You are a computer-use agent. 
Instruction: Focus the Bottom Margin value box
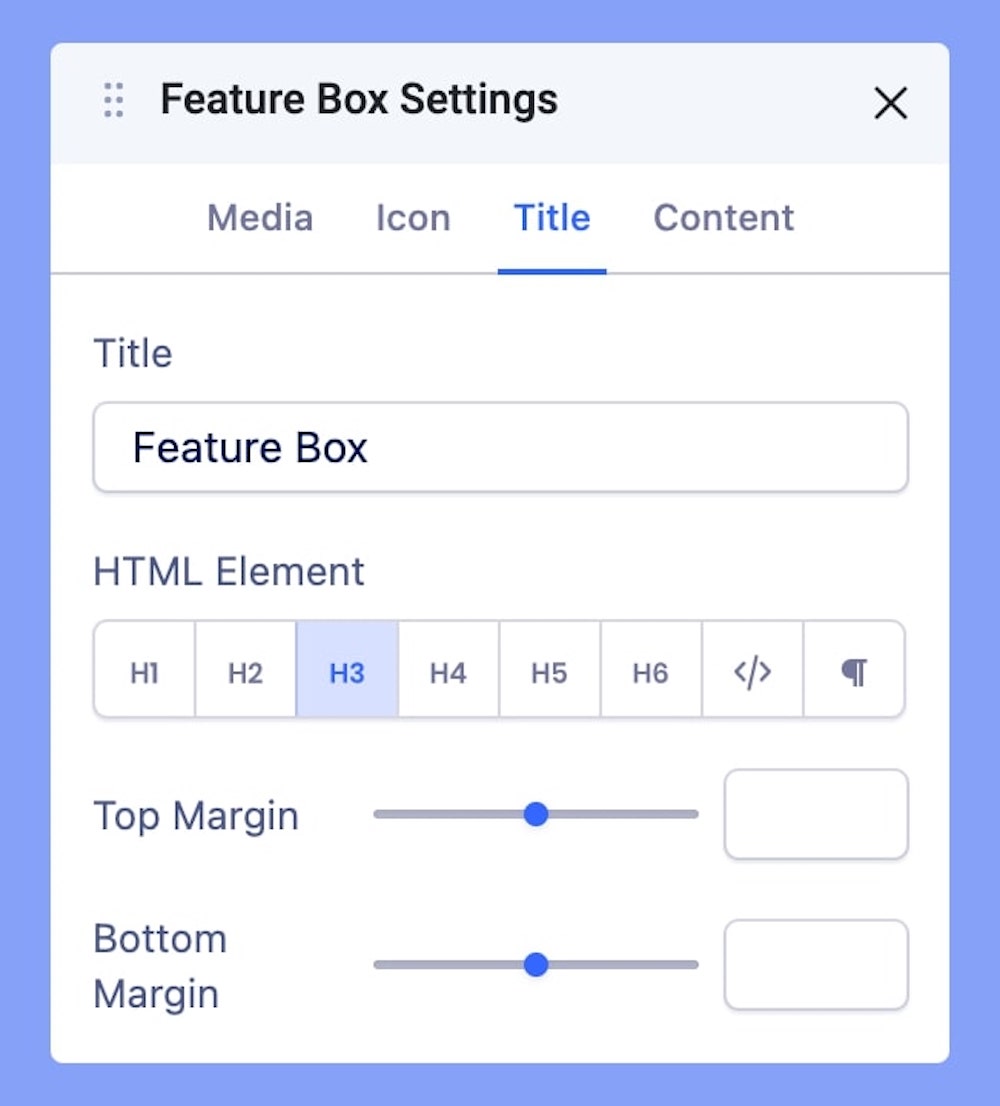click(816, 965)
